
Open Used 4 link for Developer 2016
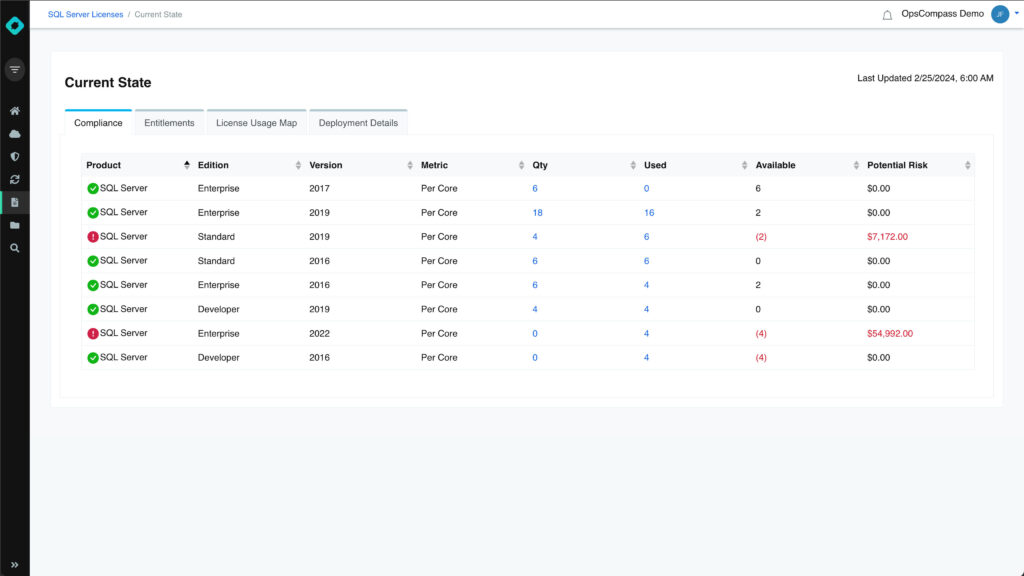(x=647, y=358)
